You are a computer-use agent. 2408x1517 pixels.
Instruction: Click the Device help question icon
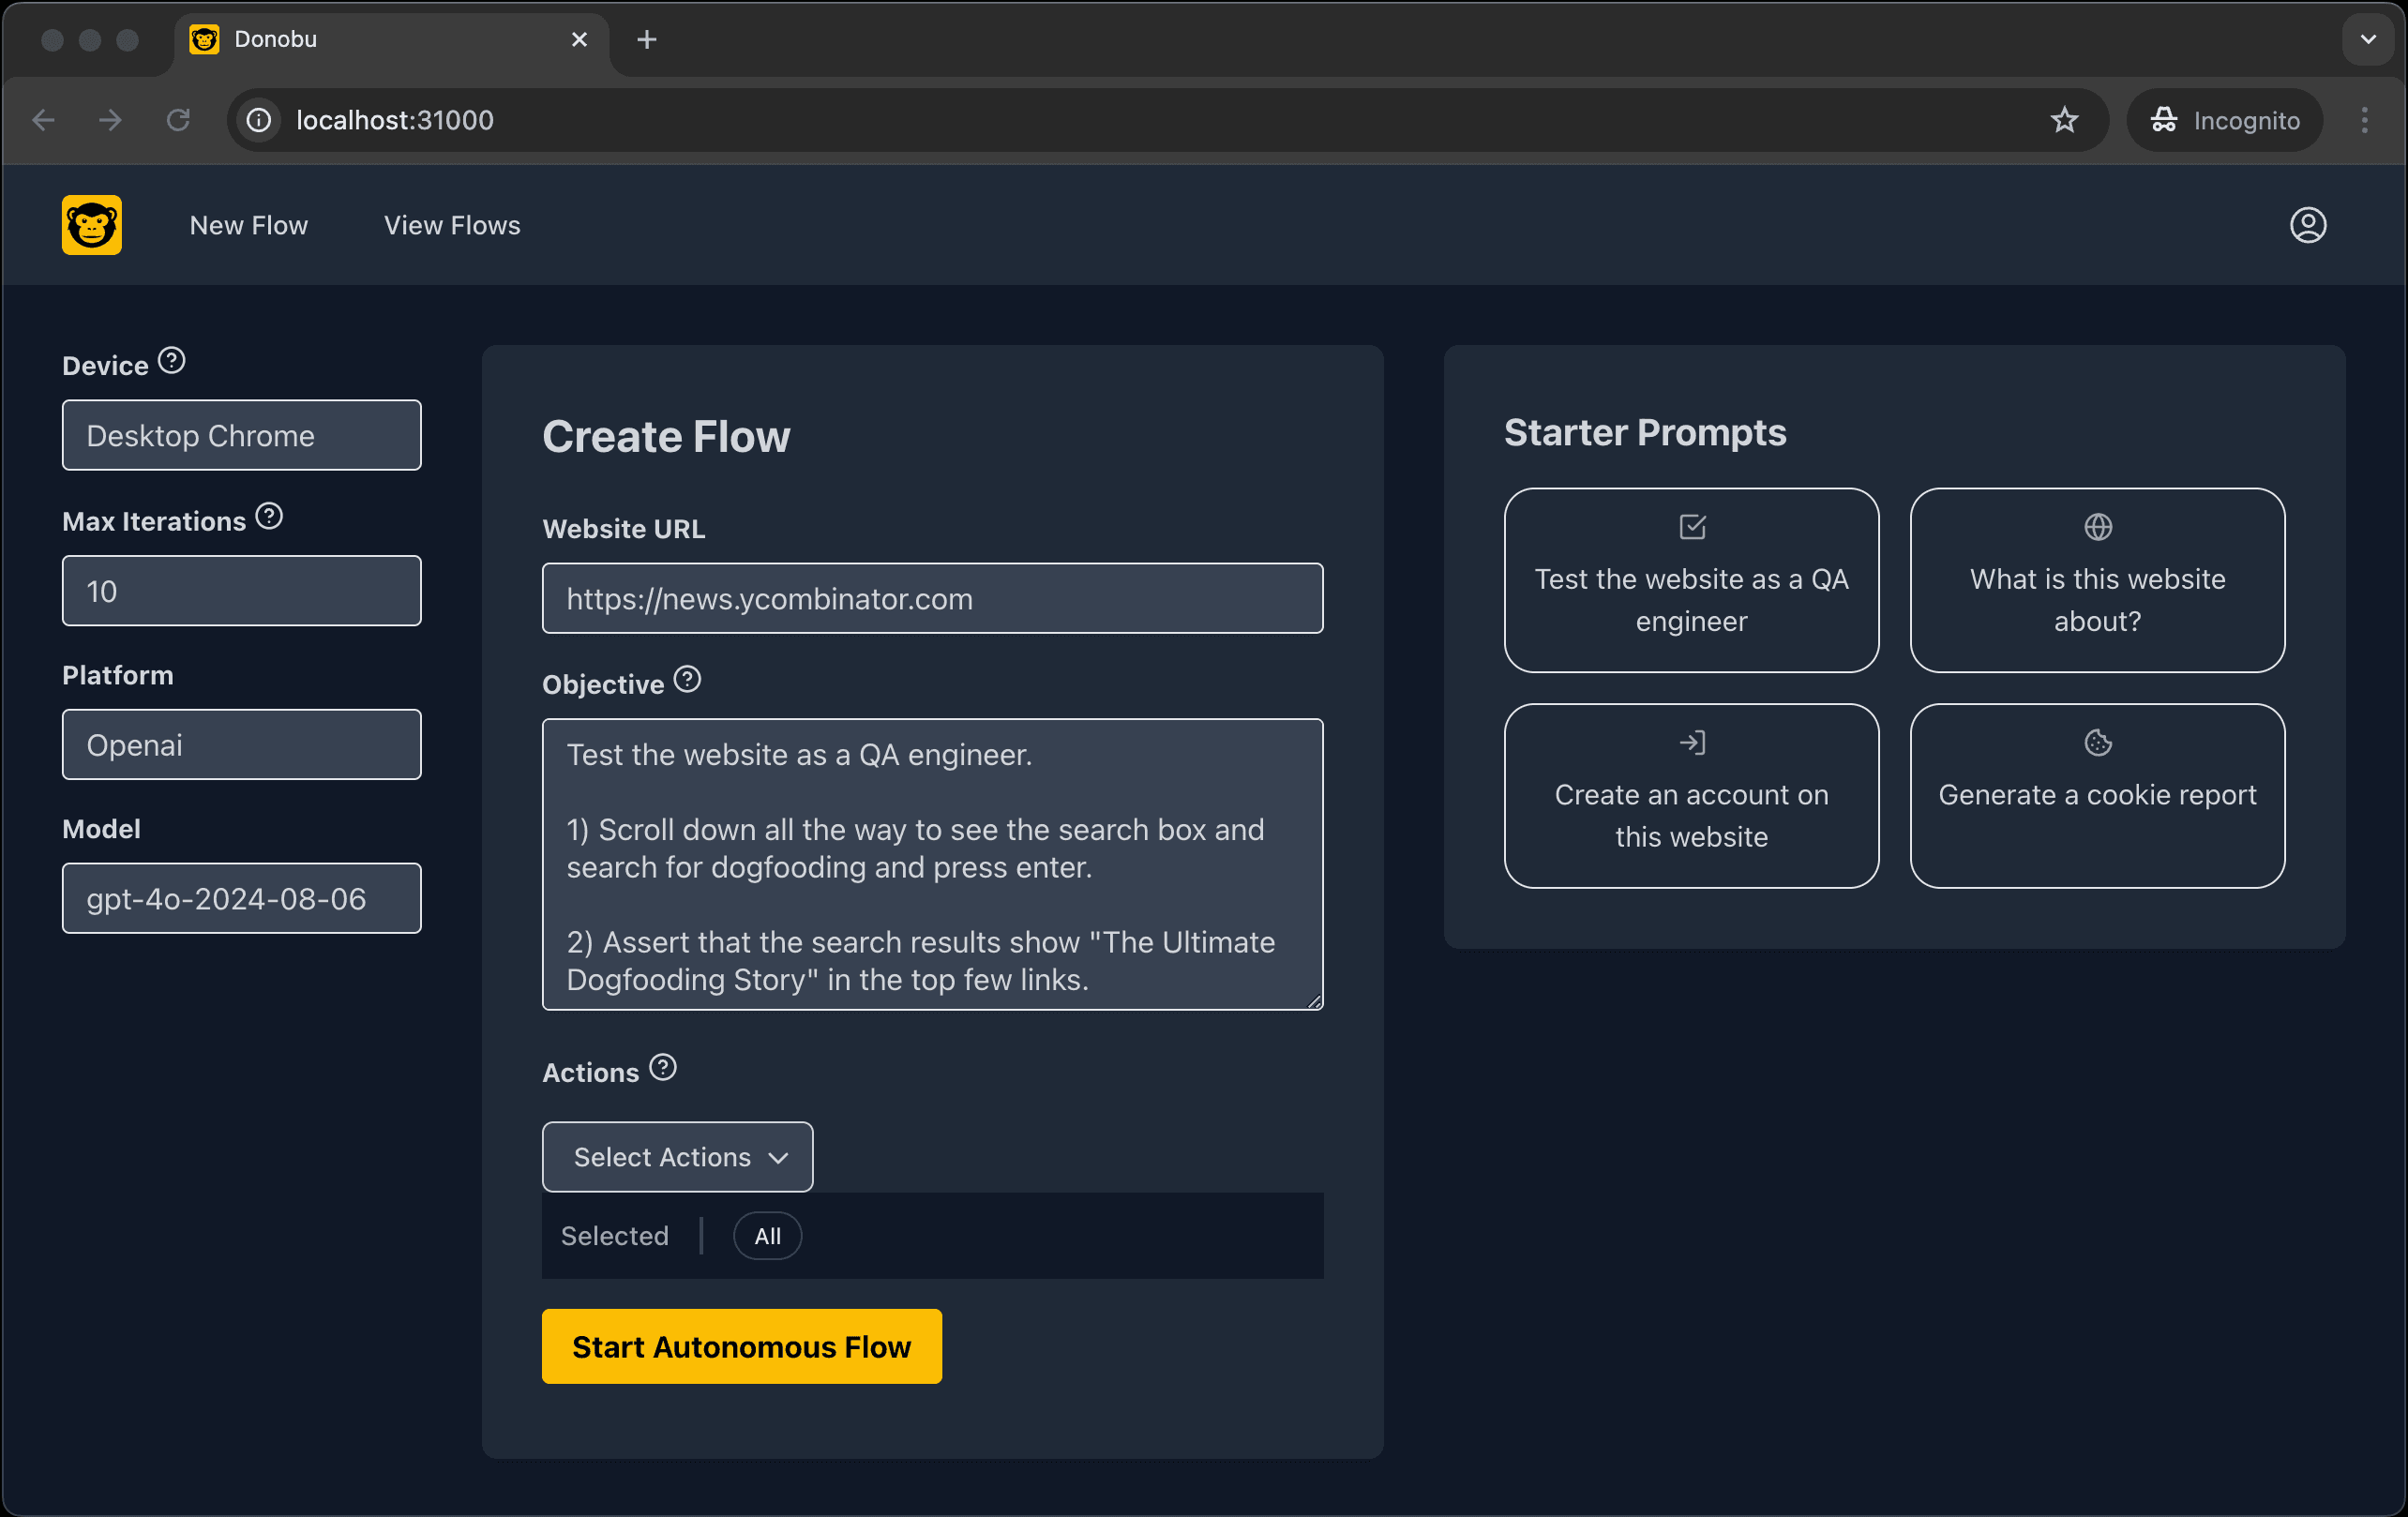point(172,361)
